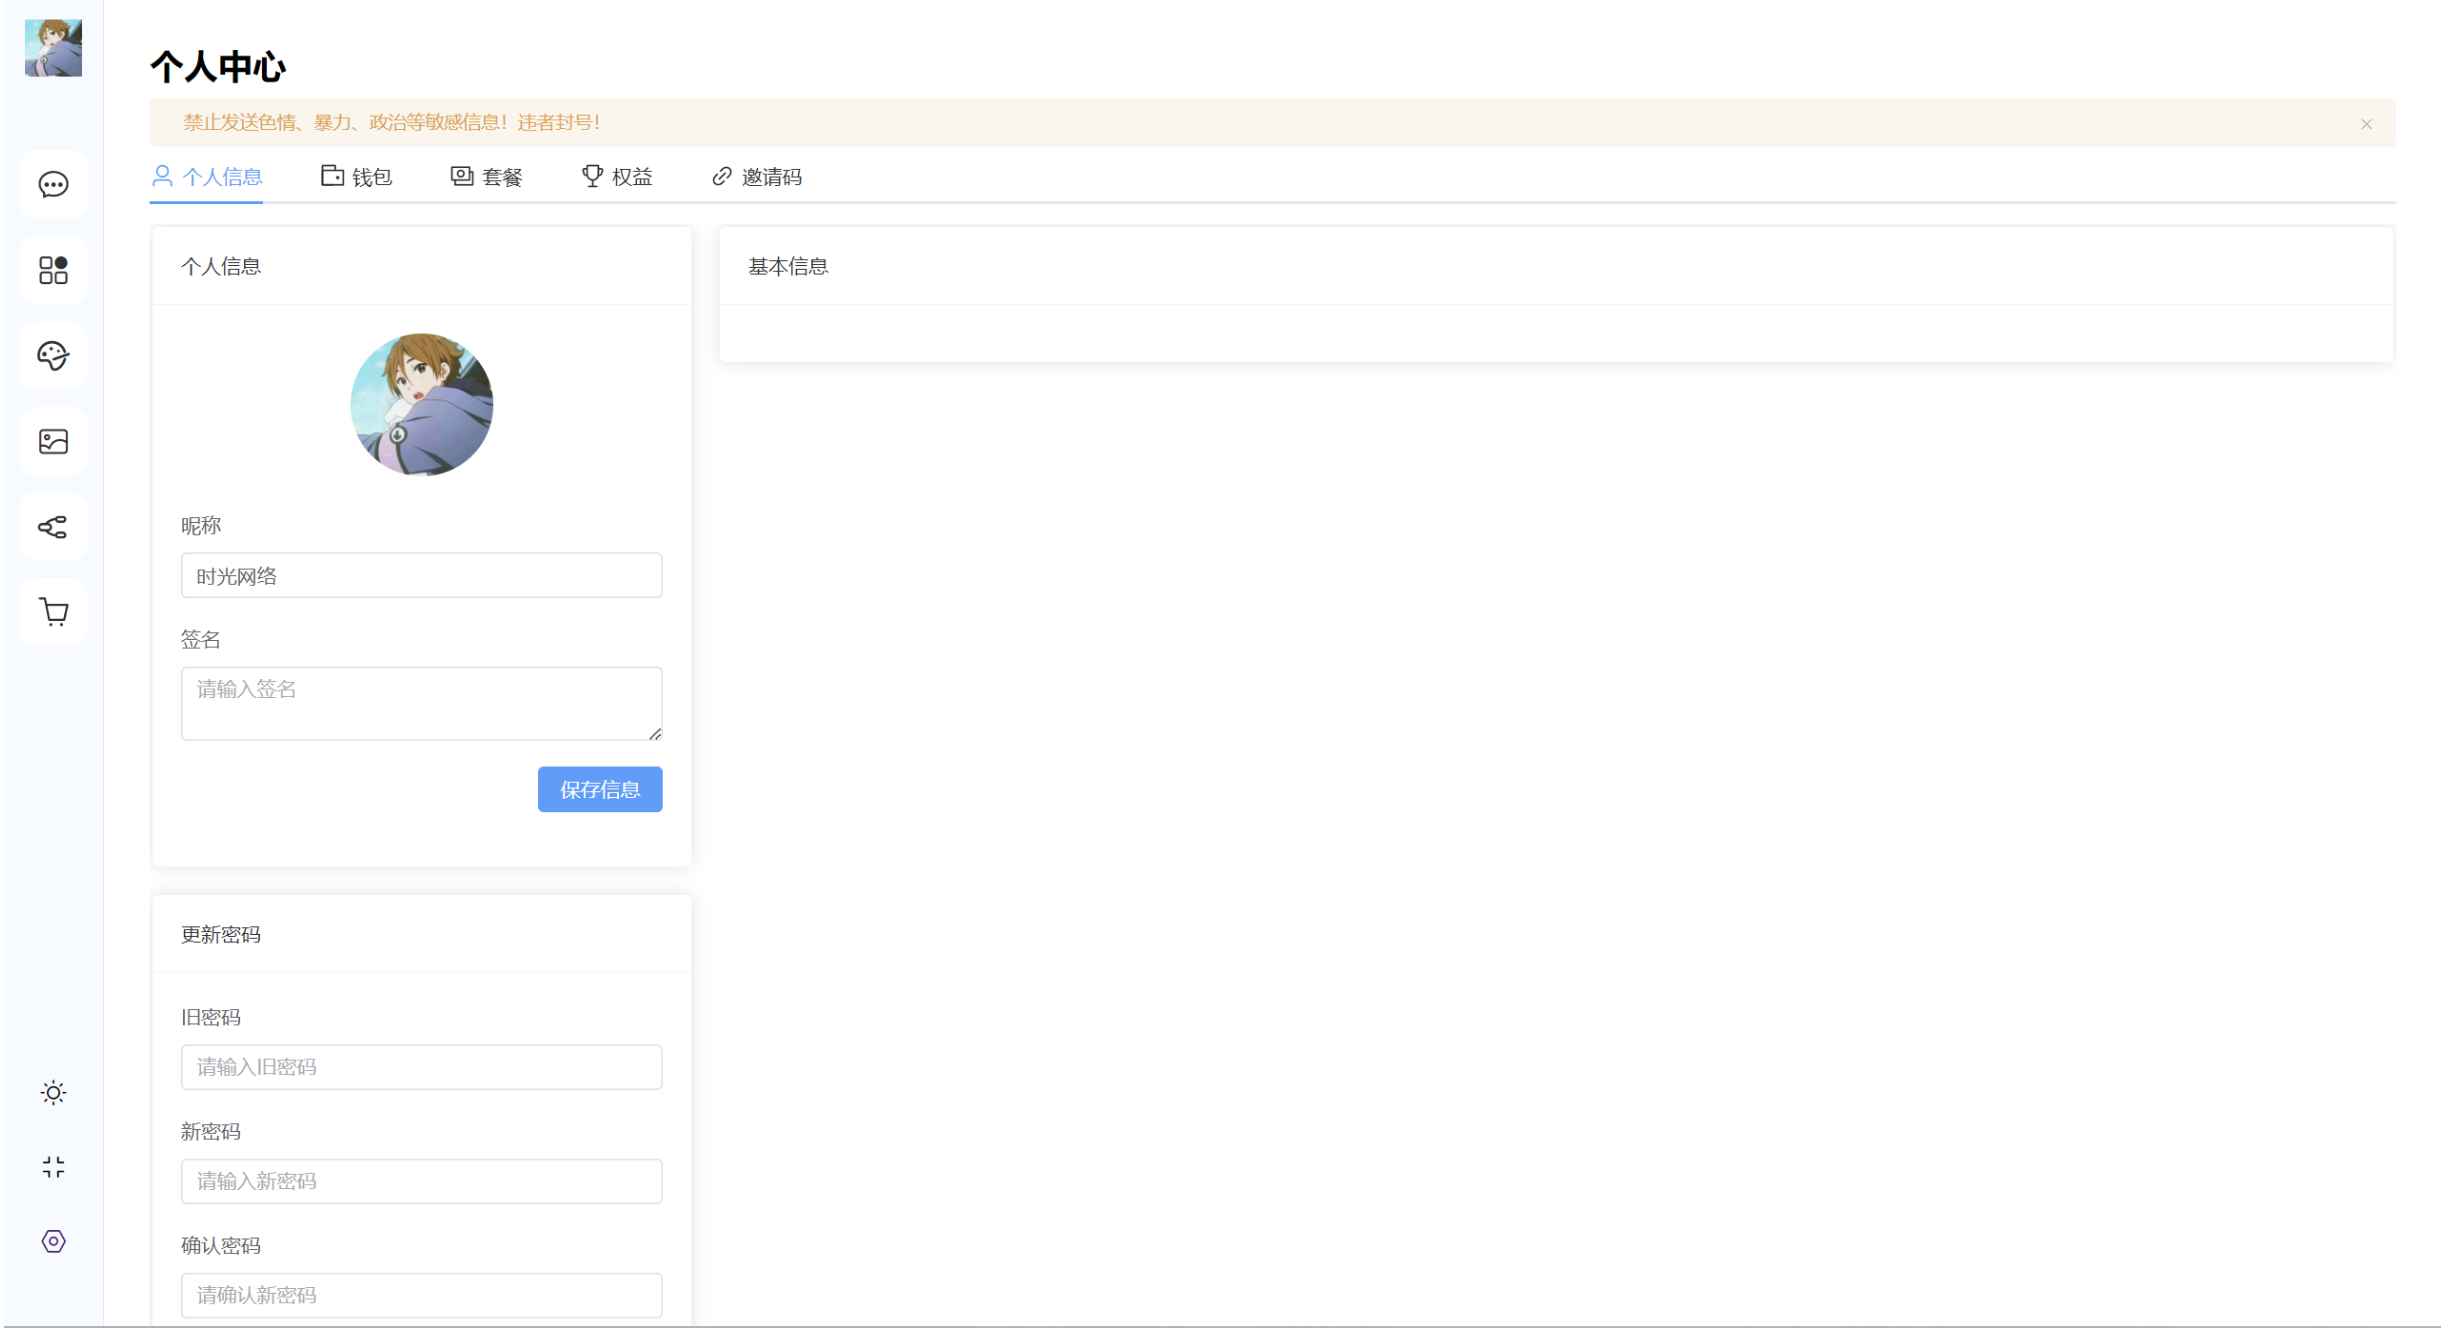Click the collapse fullscreen icon
Screen dimensions: 2449x1331
click(x=53, y=1167)
